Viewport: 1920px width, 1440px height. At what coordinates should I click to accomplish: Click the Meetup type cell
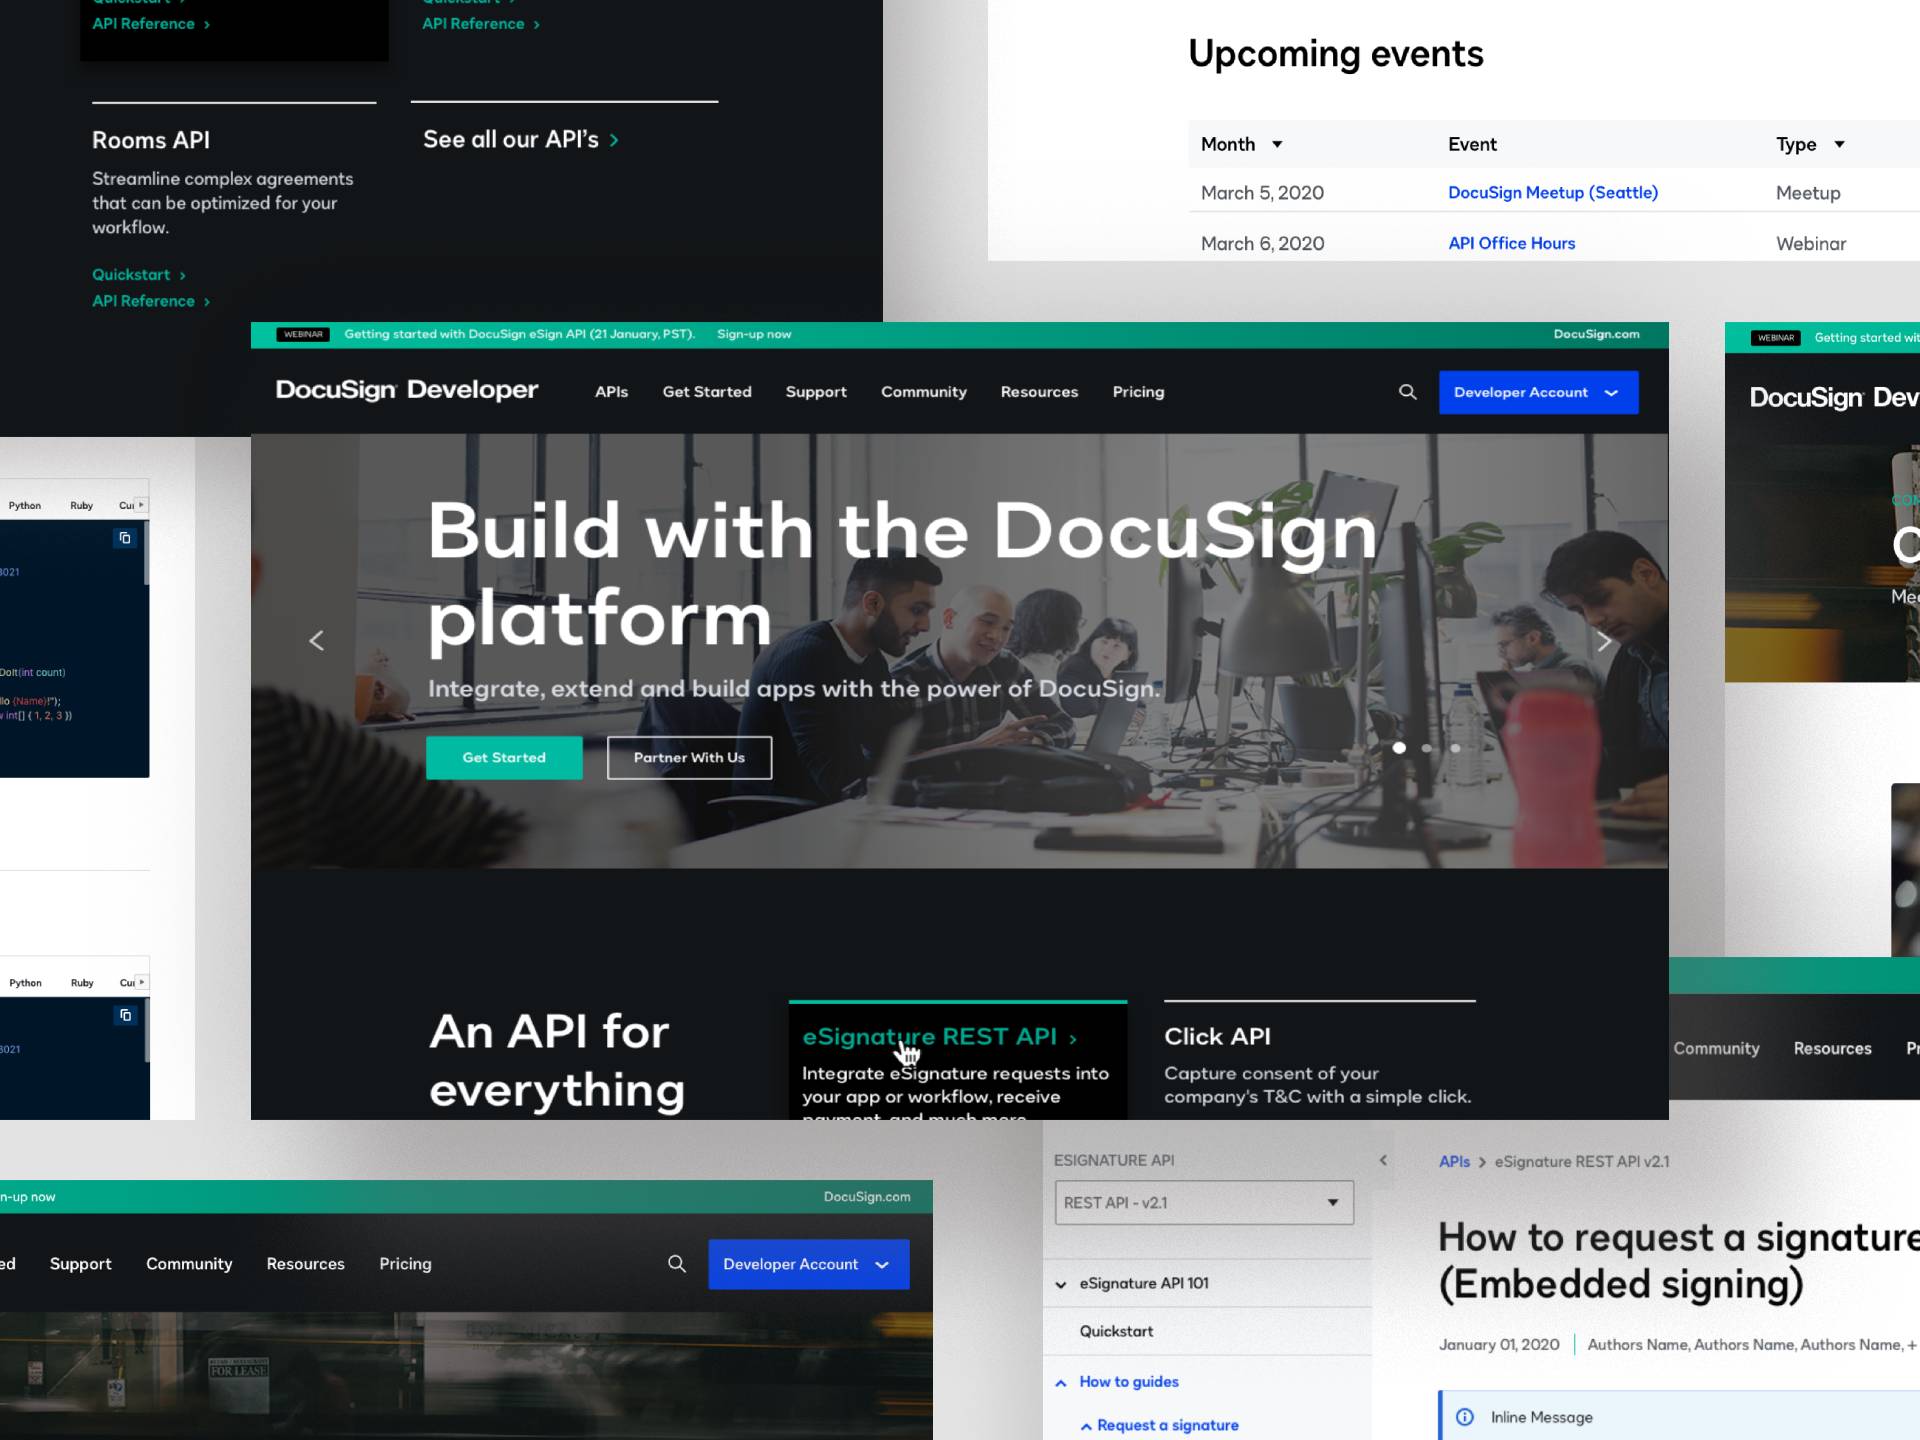(x=1808, y=193)
